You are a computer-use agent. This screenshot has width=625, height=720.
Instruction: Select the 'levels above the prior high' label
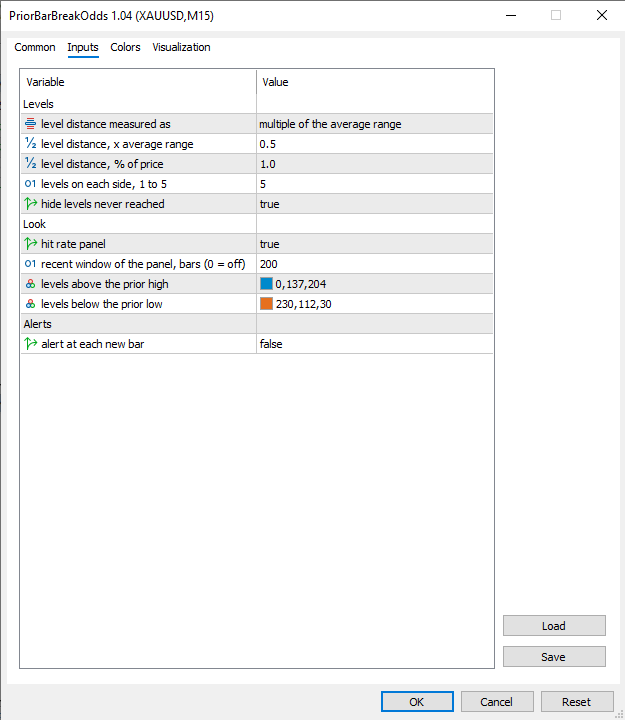pos(105,284)
